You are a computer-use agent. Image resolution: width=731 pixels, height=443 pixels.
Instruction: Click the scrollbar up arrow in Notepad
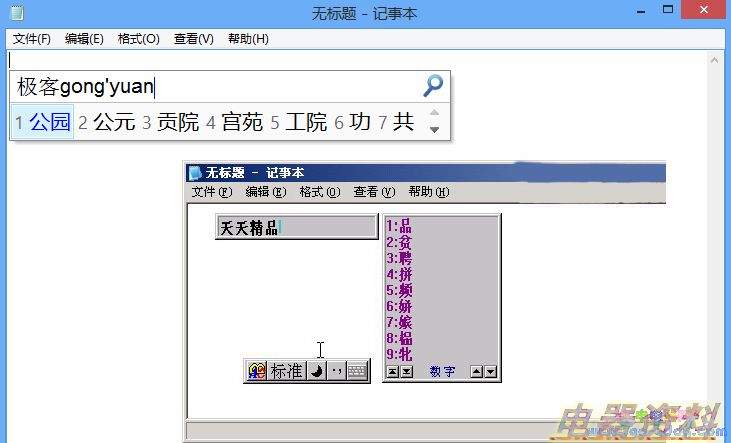coord(714,60)
